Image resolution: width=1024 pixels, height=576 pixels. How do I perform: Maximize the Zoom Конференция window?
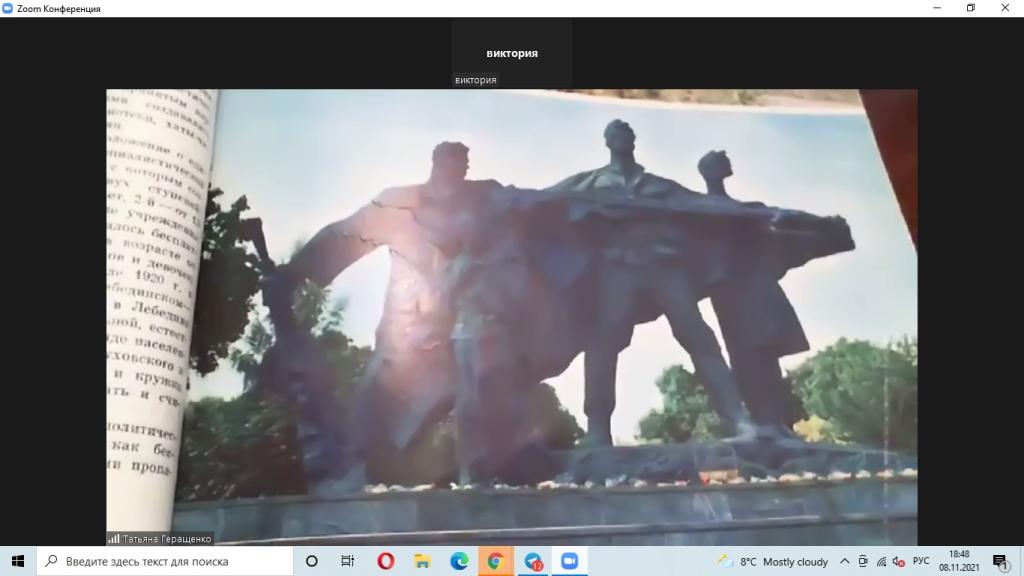pos(970,8)
